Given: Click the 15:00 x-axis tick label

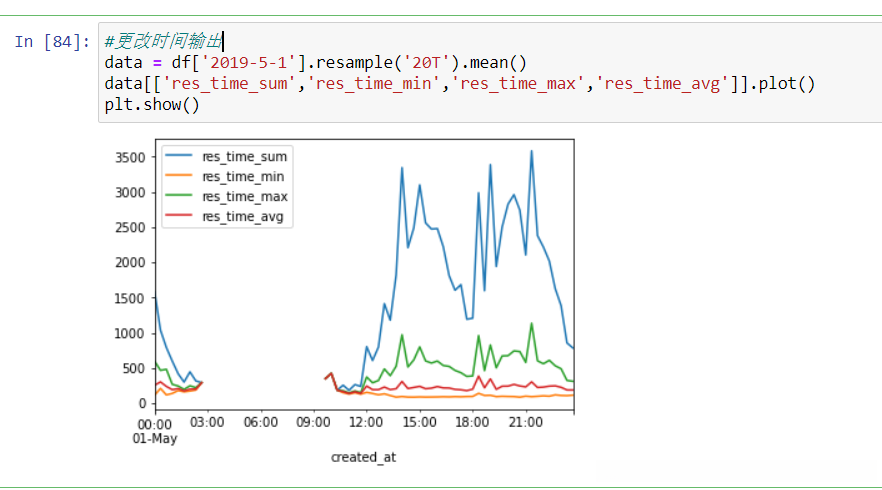Looking at the screenshot, I should tap(420, 422).
